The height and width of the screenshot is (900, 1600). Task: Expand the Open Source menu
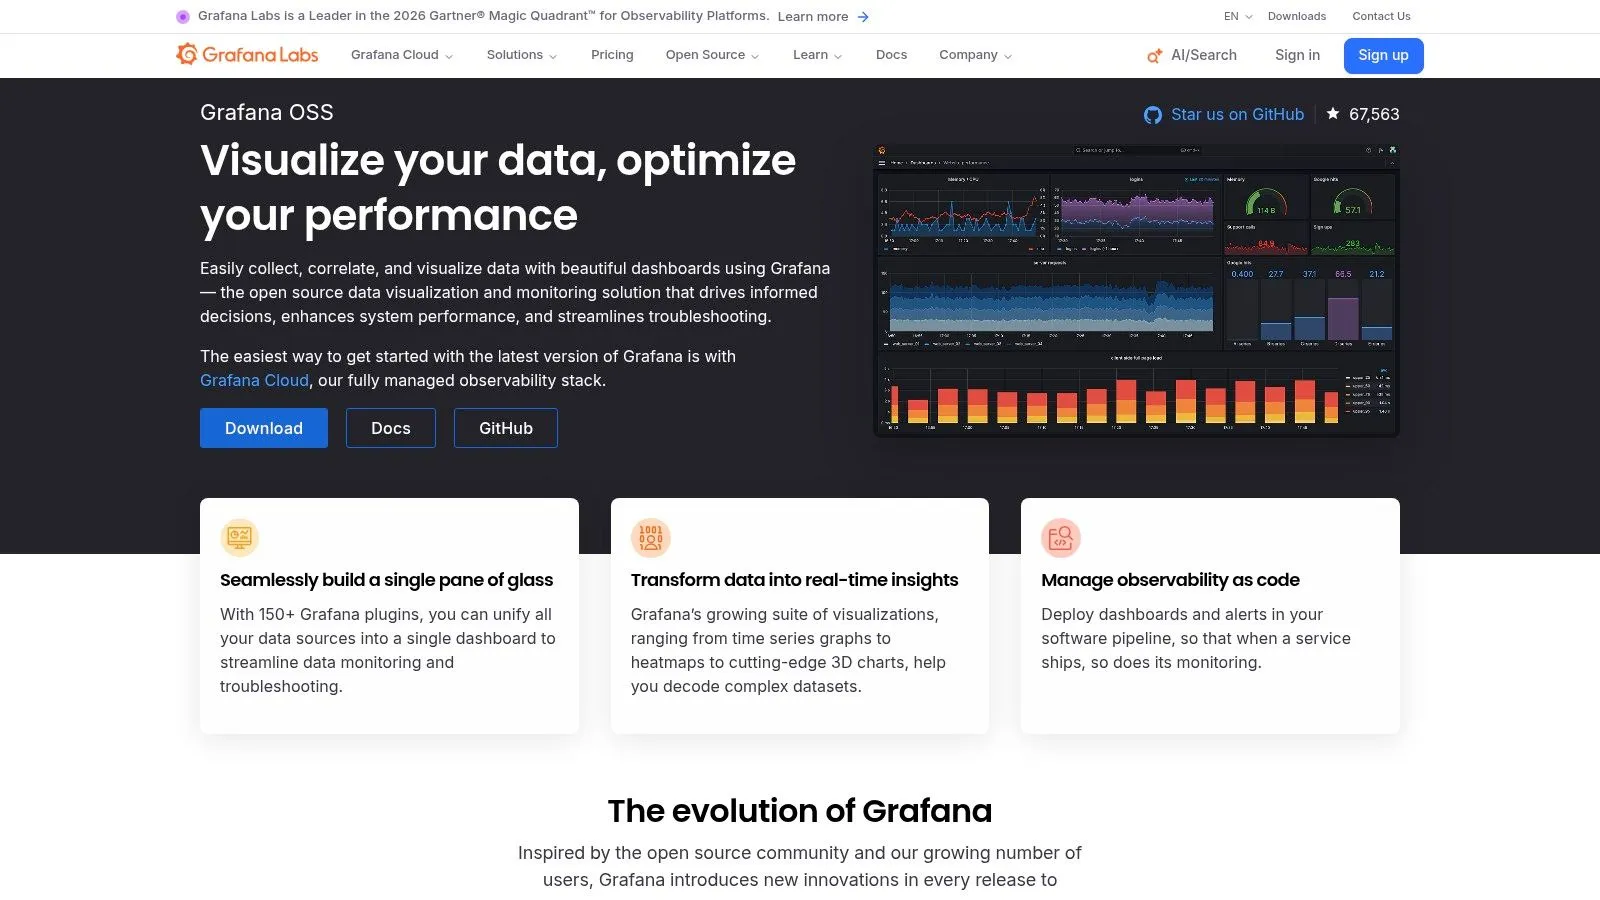(712, 55)
